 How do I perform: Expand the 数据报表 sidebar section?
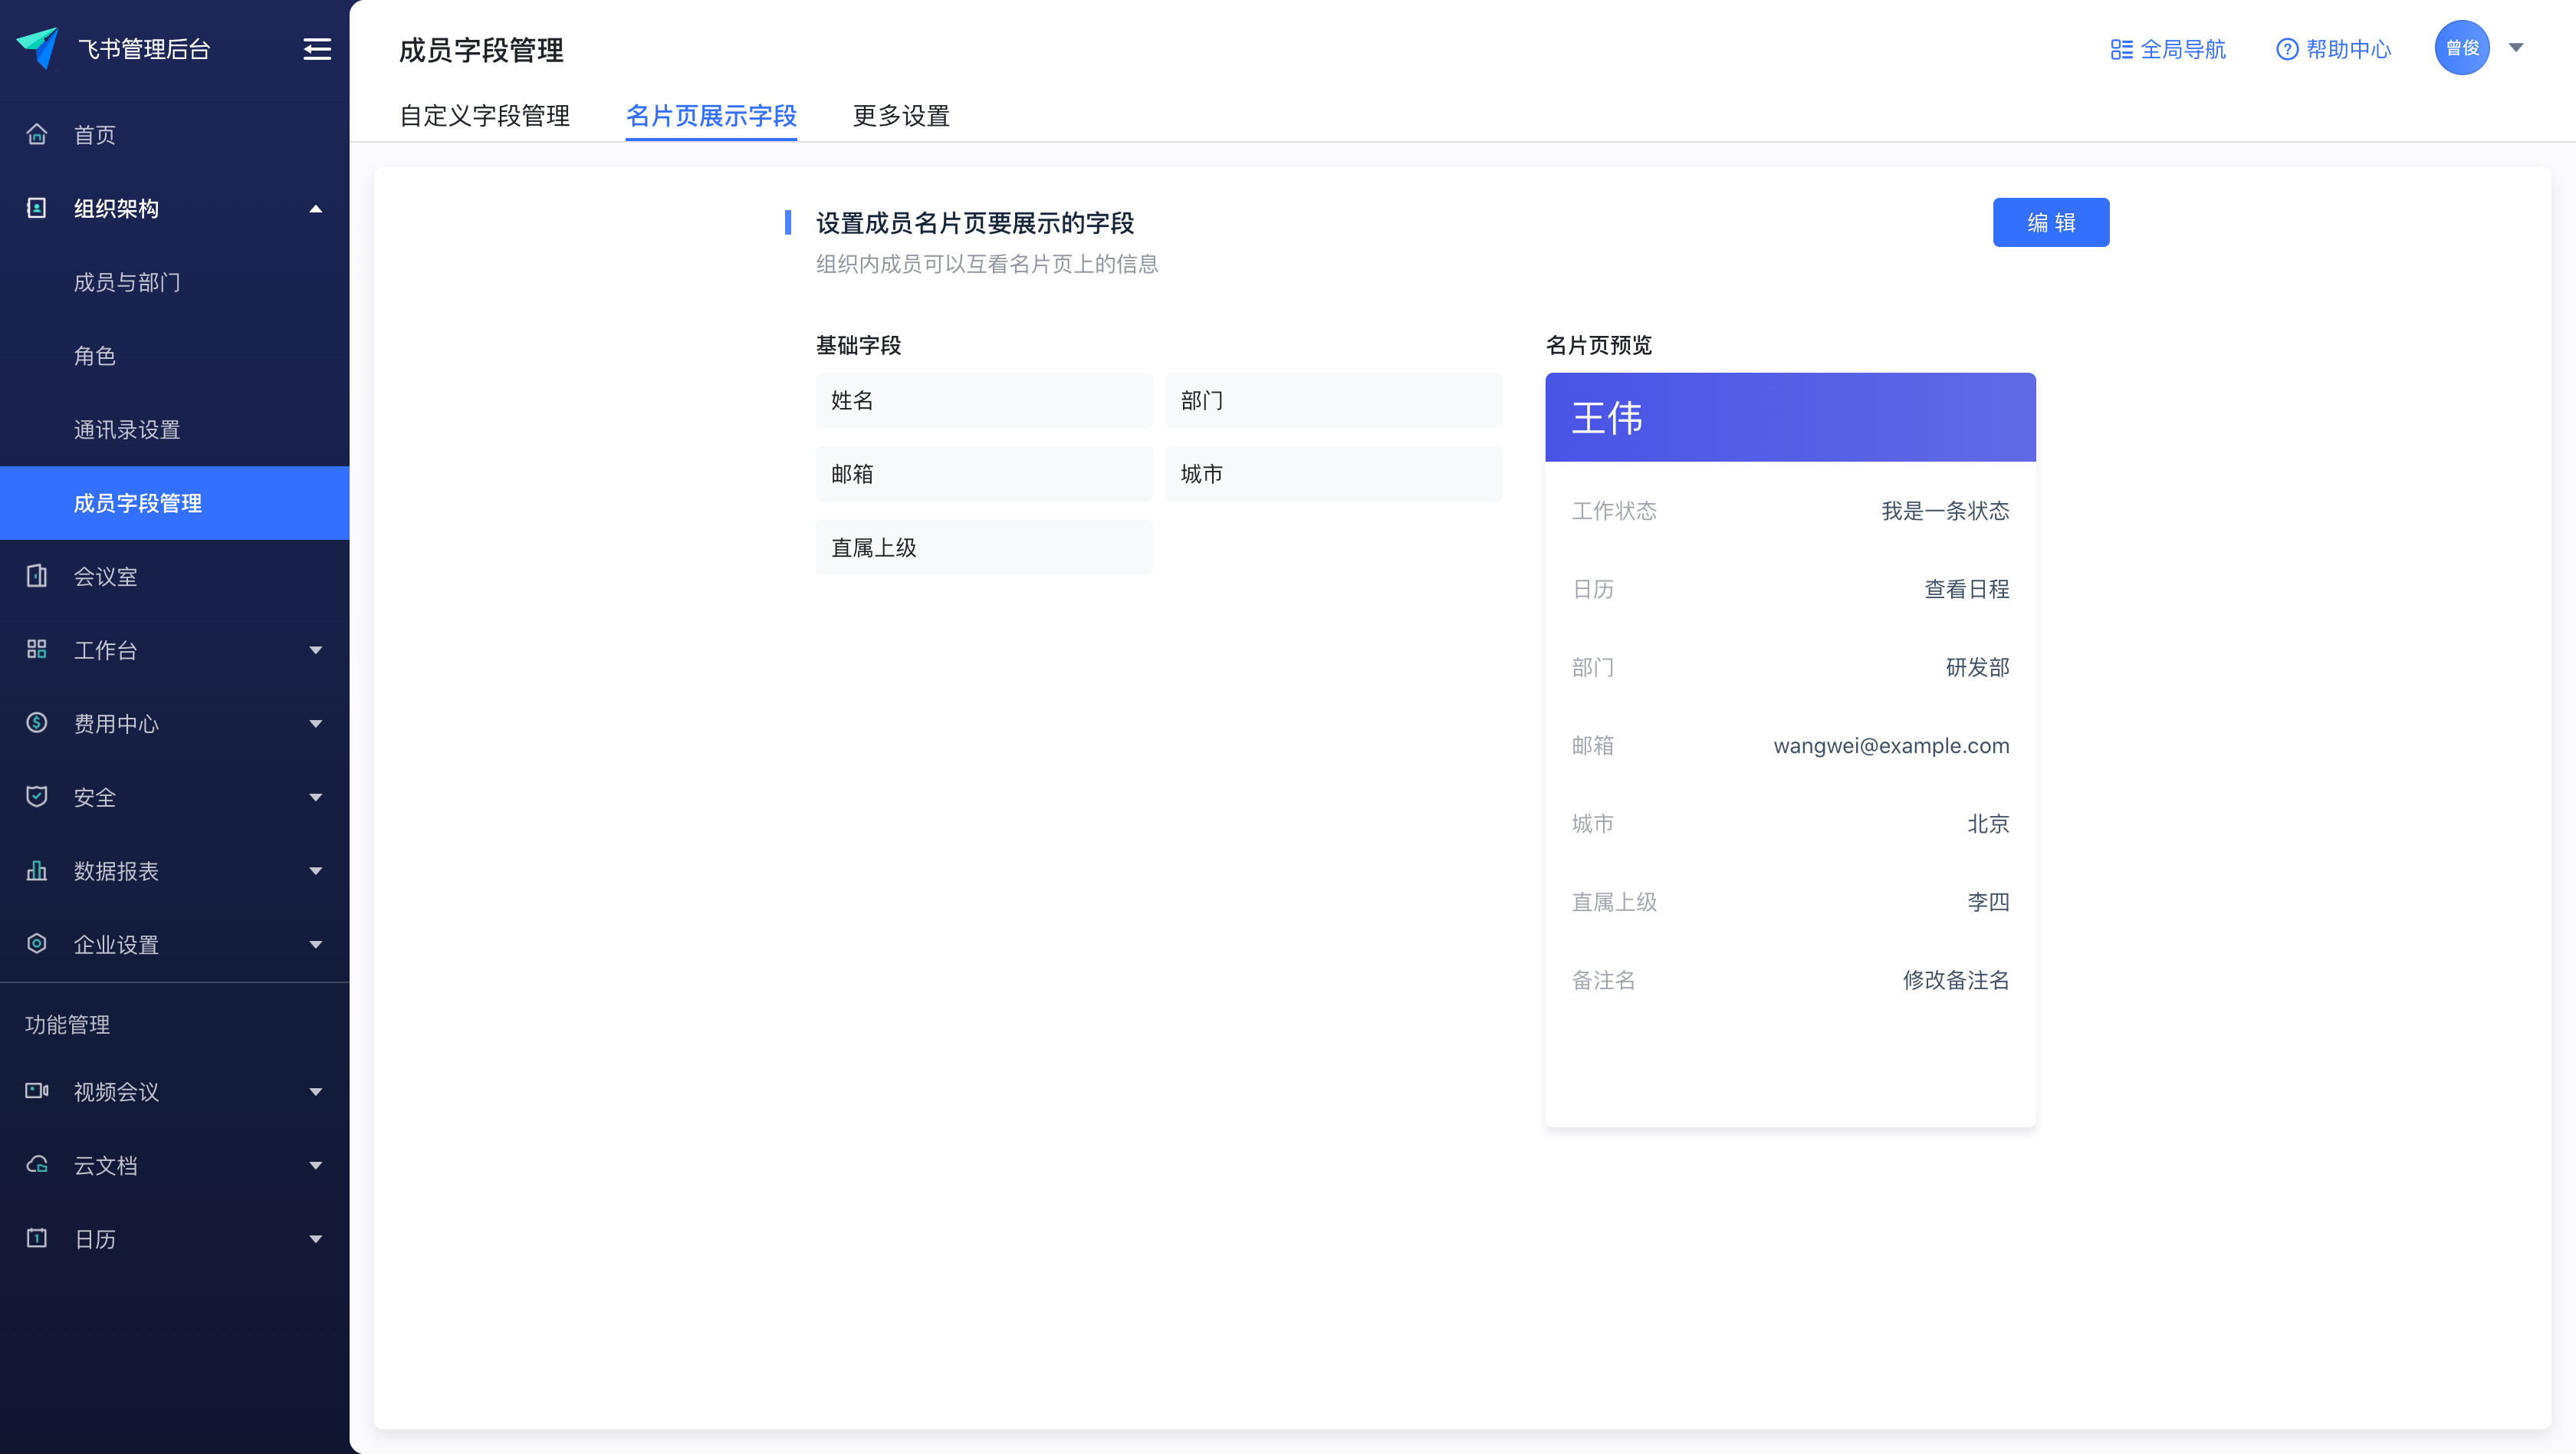coord(316,871)
